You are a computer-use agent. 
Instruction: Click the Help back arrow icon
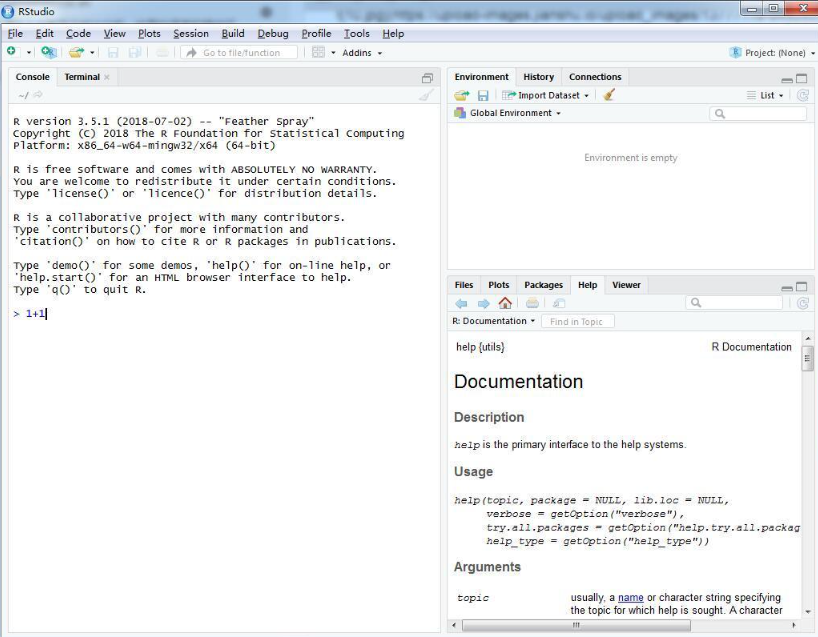pyautogui.click(x=461, y=303)
